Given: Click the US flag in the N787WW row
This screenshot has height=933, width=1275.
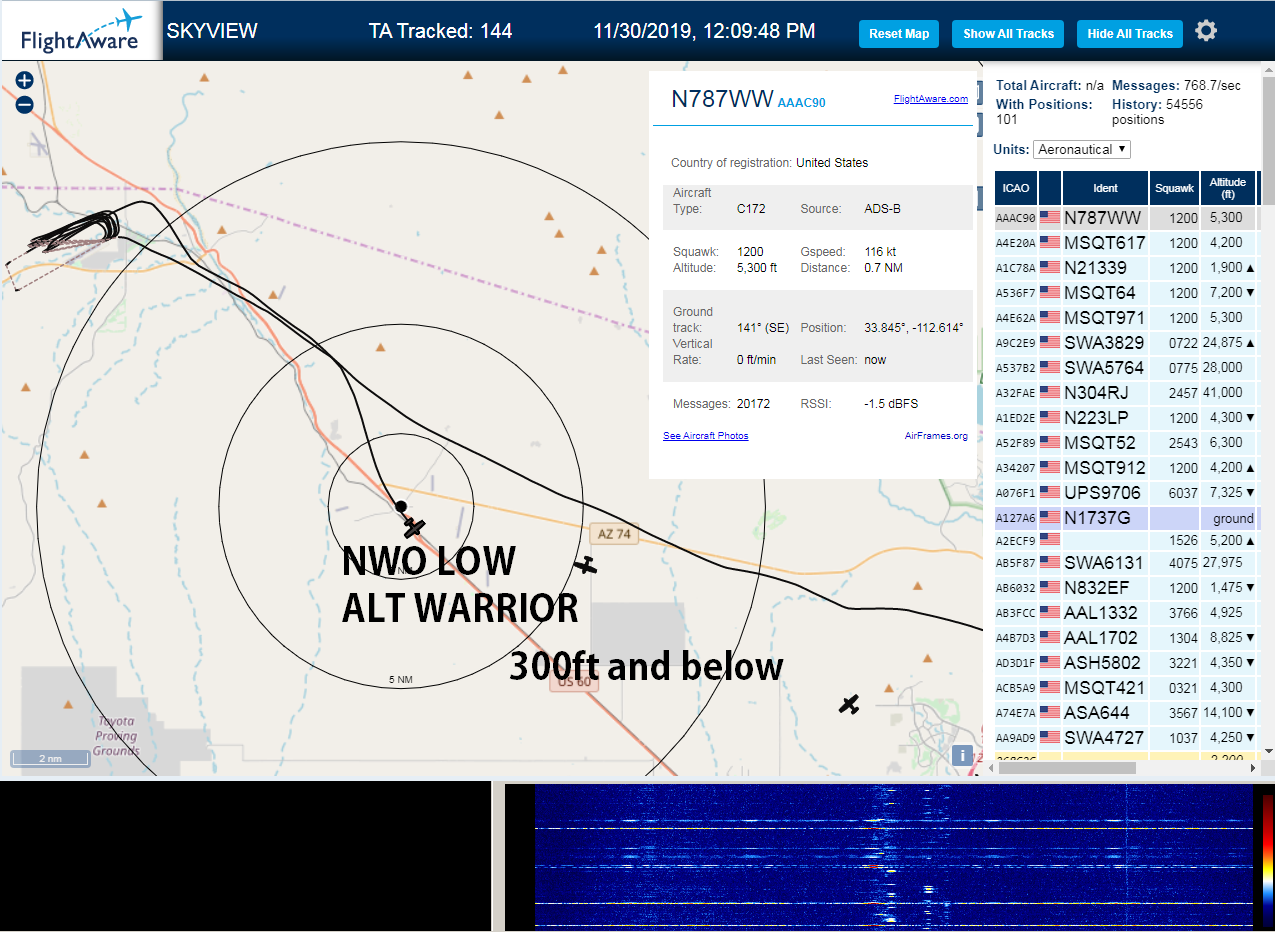Looking at the screenshot, I should [1050, 217].
